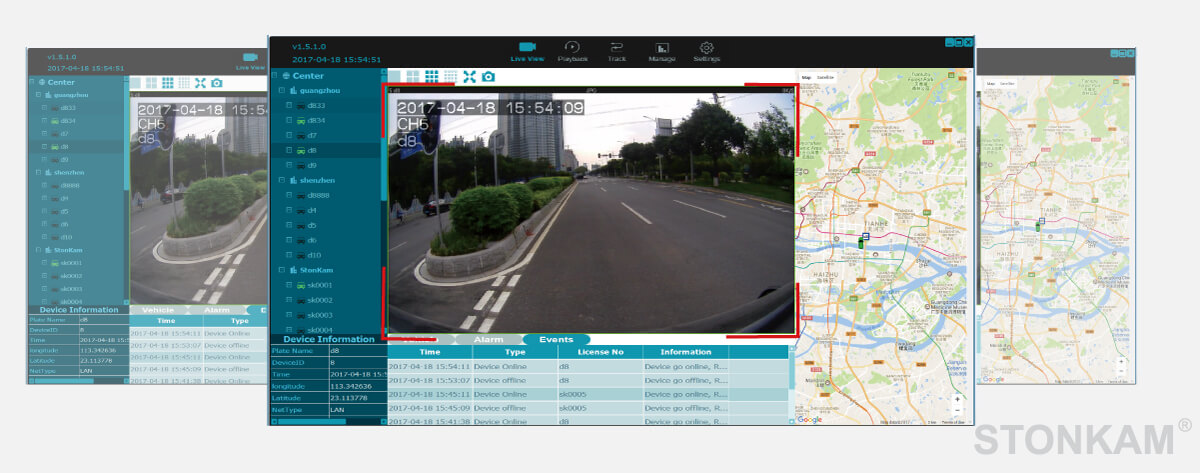Choose the 3x3 grid layout icon
This screenshot has height=473, width=1200.
point(432,76)
